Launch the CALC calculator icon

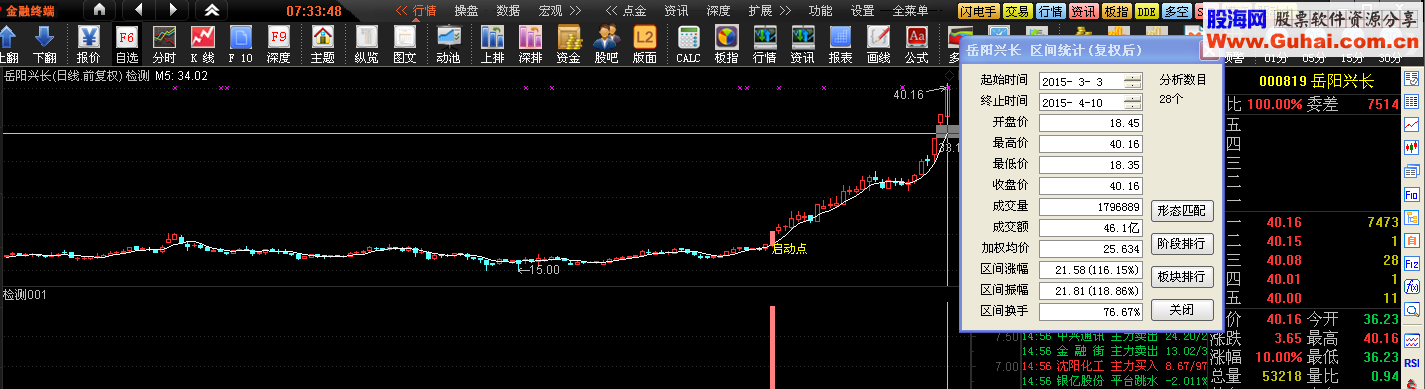[x=688, y=38]
